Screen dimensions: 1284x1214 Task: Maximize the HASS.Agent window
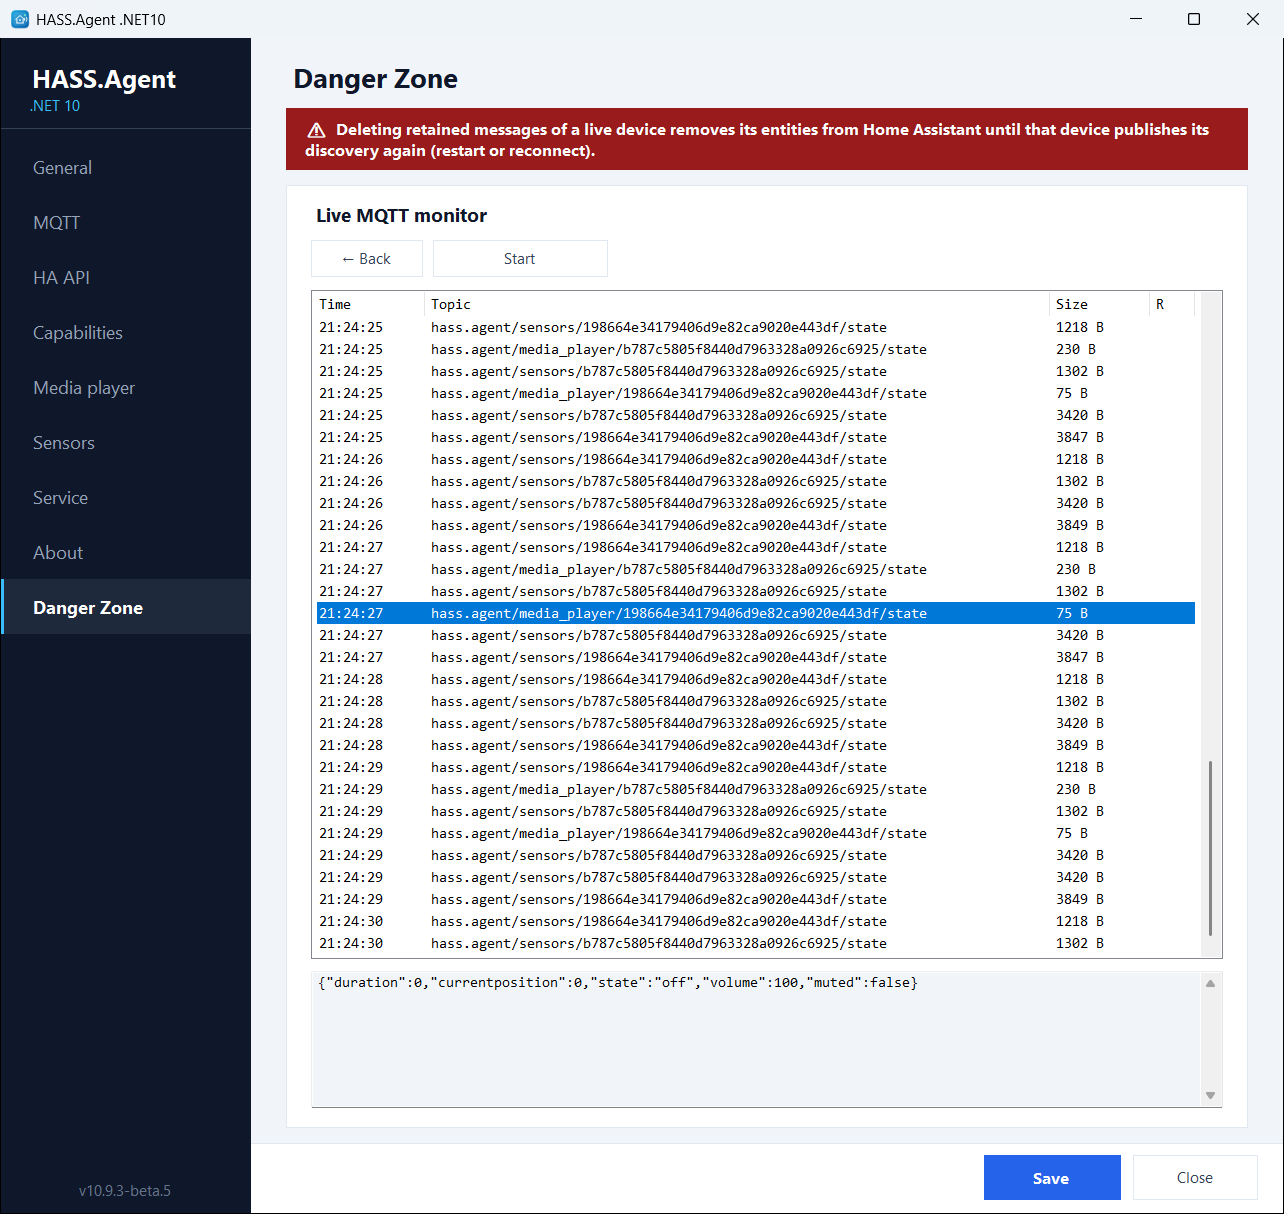(x=1193, y=19)
